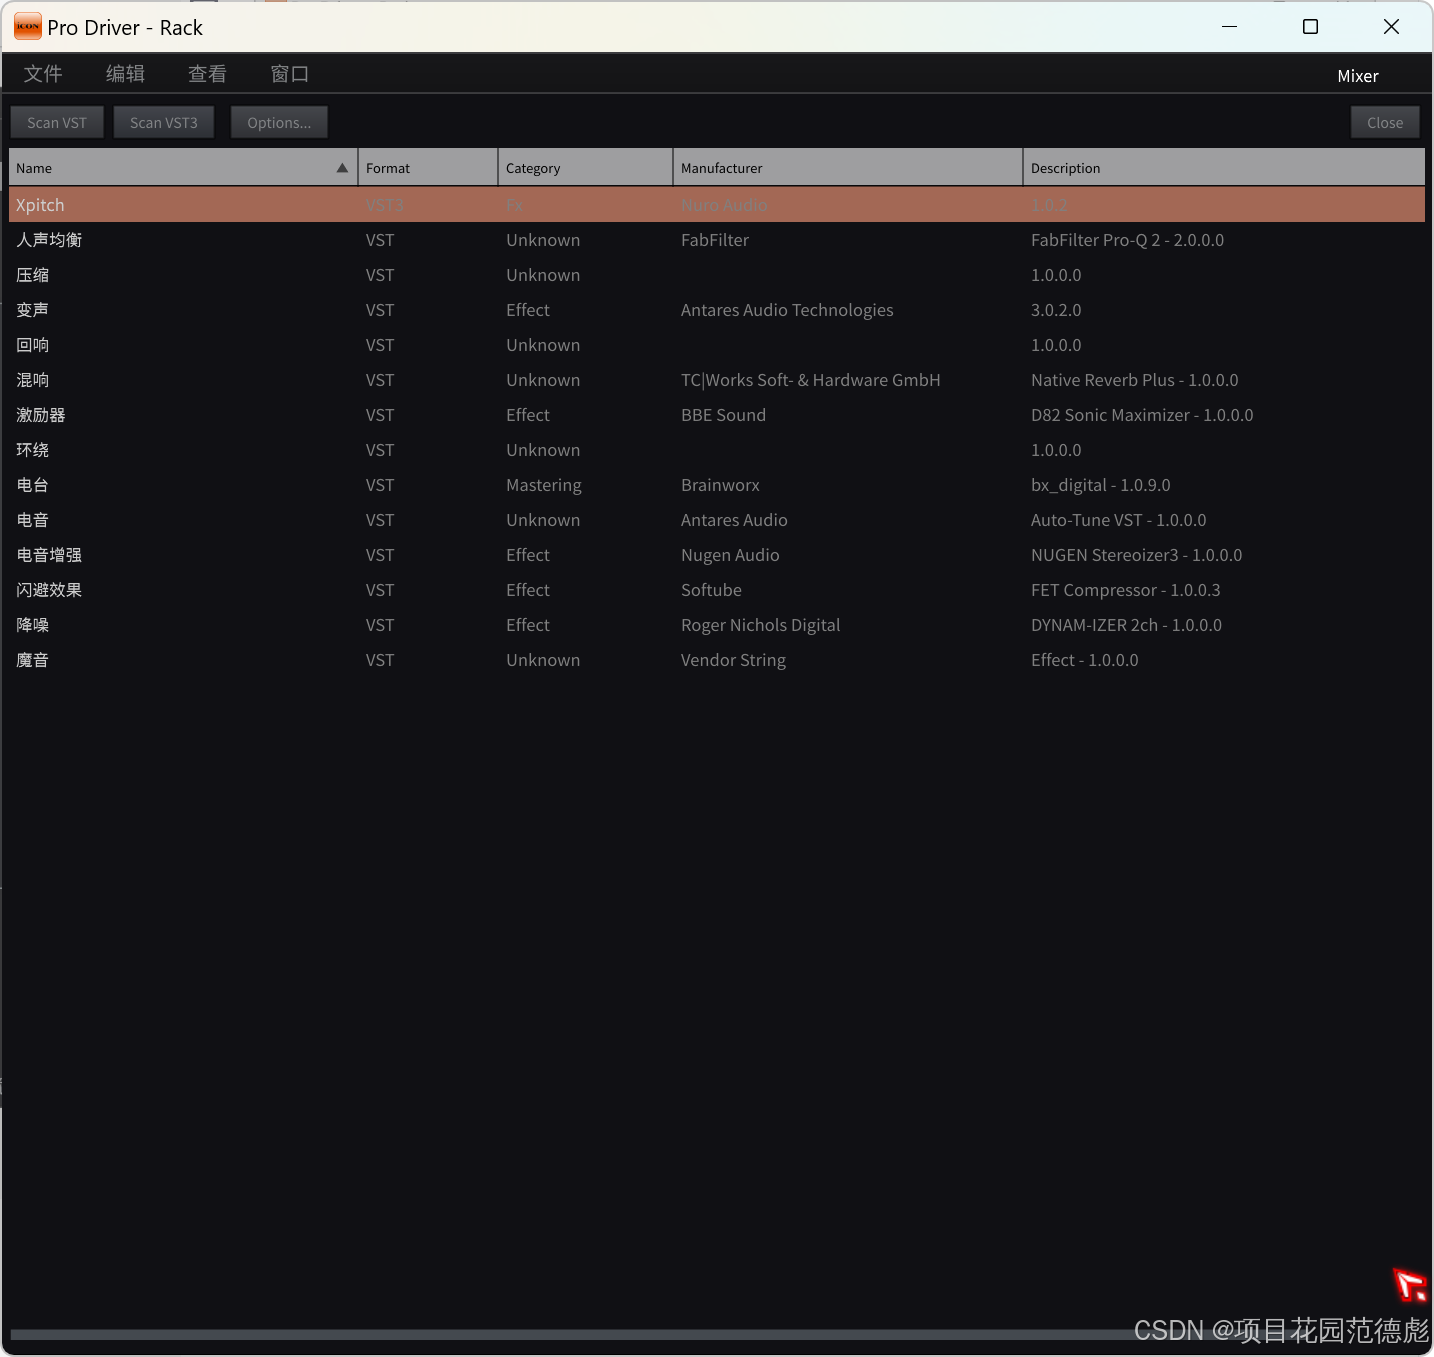Click D82 Sonic Maximizer - 1.0.0.0 description
Image resolution: width=1434 pixels, height=1357 pixels.
[1142, 415]
